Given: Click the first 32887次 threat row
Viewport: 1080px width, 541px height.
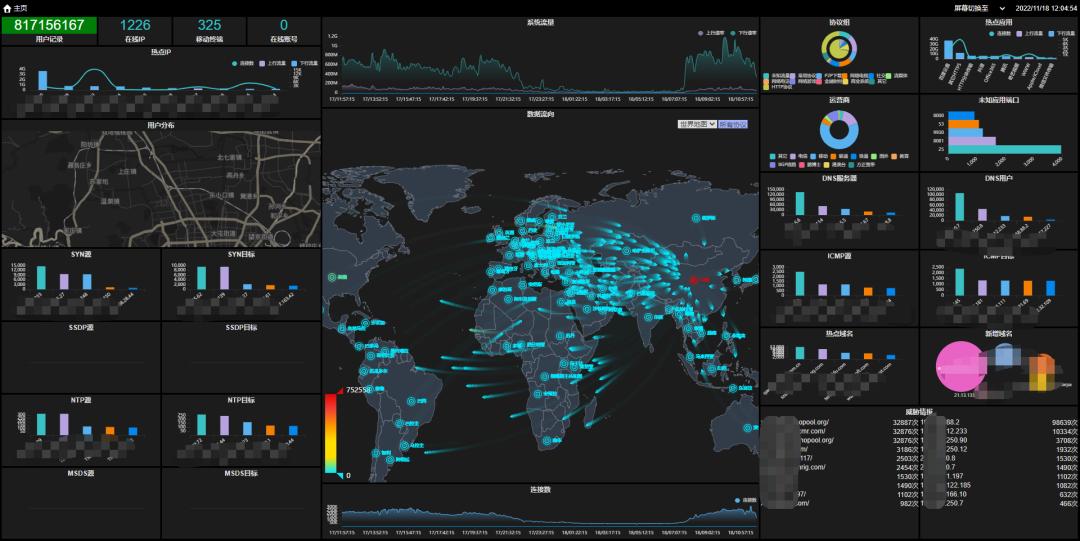Looking at the screenshot, I should pyautogui.click(x=840, y=422).
